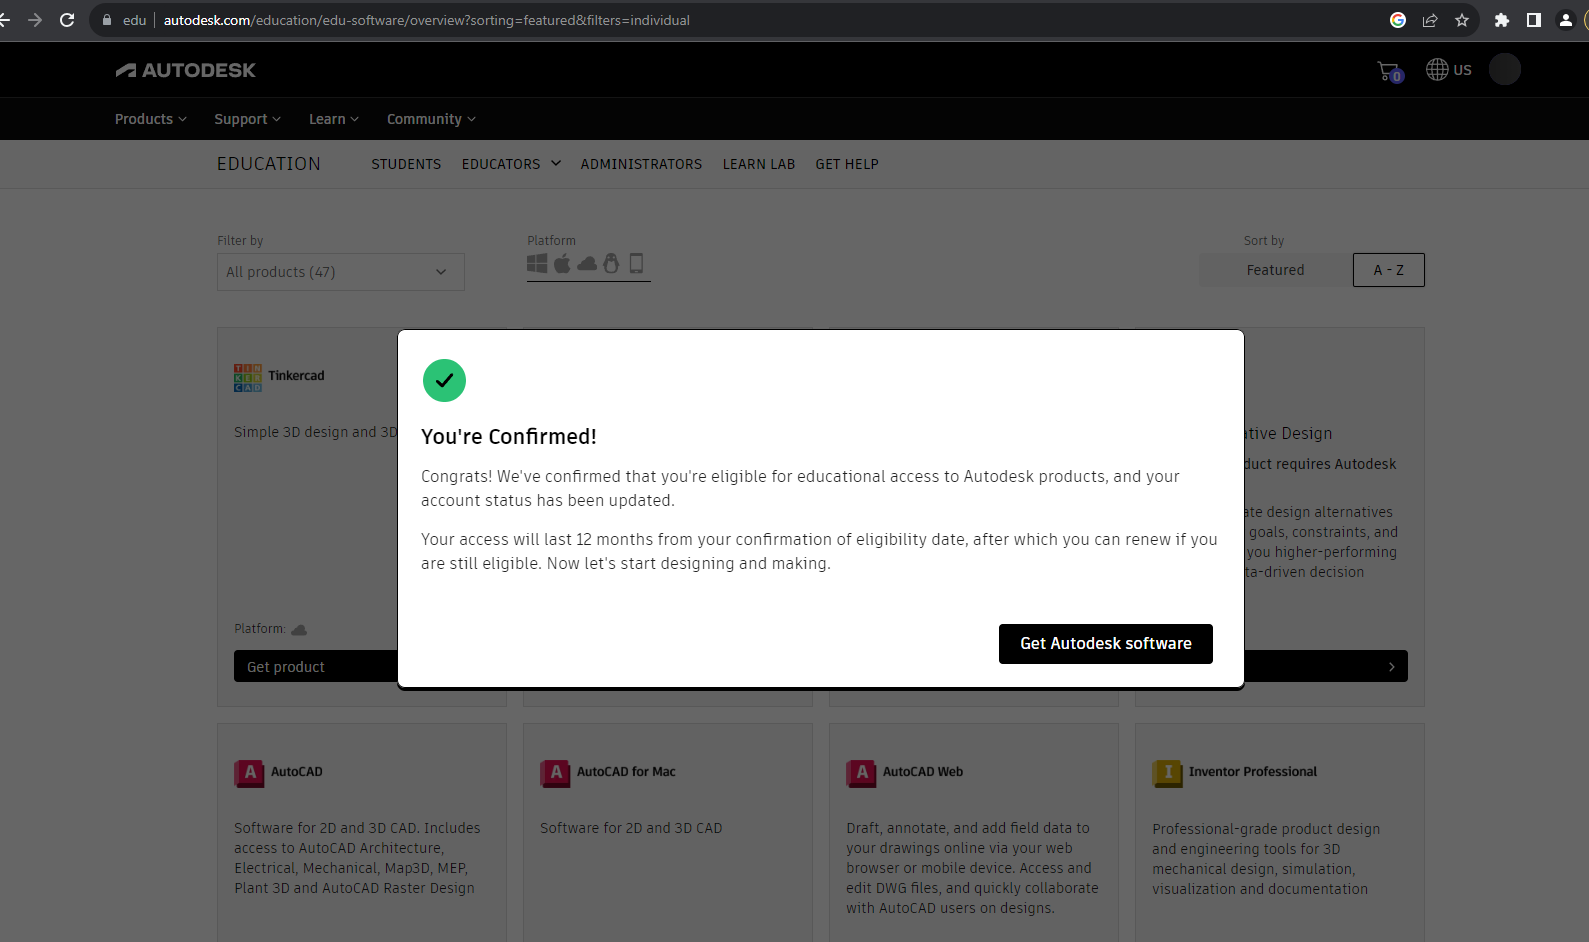Filter by Linux penguin platform icon
Image resolution: width=1589 pixels, height=942 pixels.
tap(611, 263)
